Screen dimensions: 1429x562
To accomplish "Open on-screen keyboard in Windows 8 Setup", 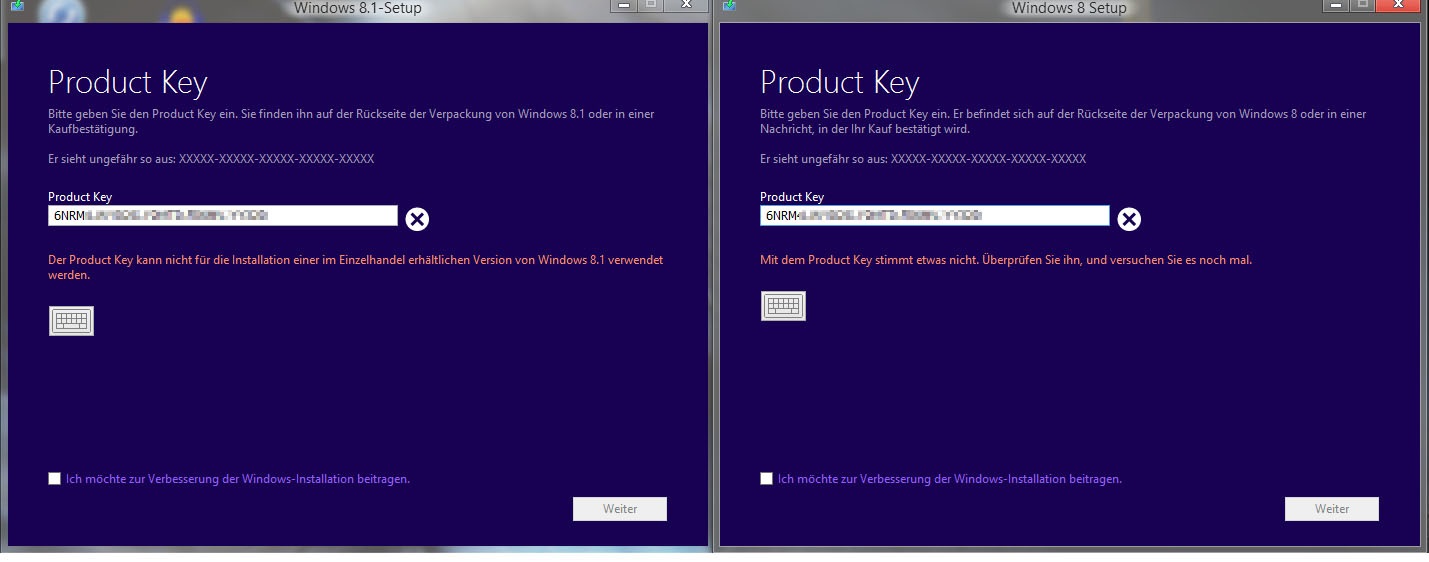I will click(783, 306).
